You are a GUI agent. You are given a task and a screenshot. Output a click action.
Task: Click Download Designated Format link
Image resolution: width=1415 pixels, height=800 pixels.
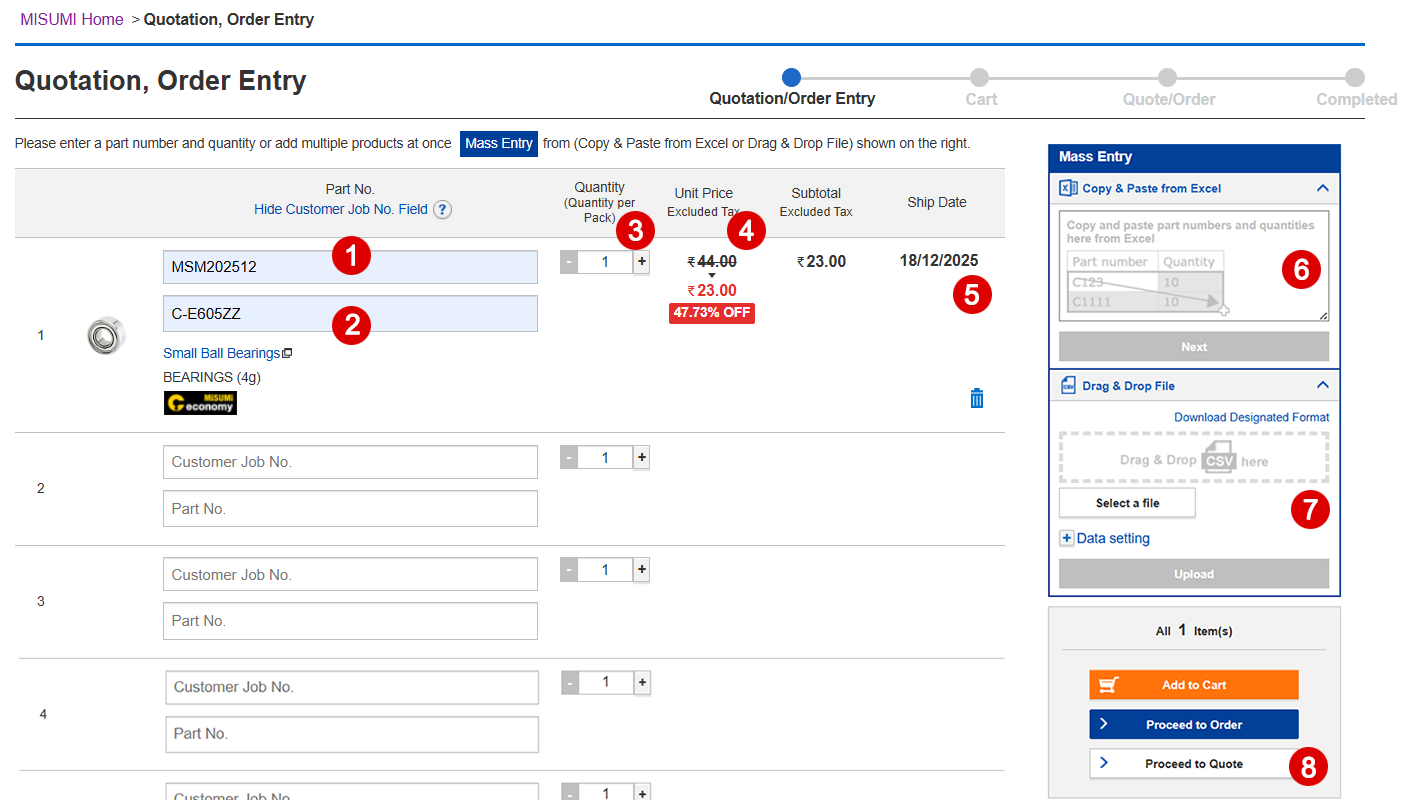point(1251,417)
